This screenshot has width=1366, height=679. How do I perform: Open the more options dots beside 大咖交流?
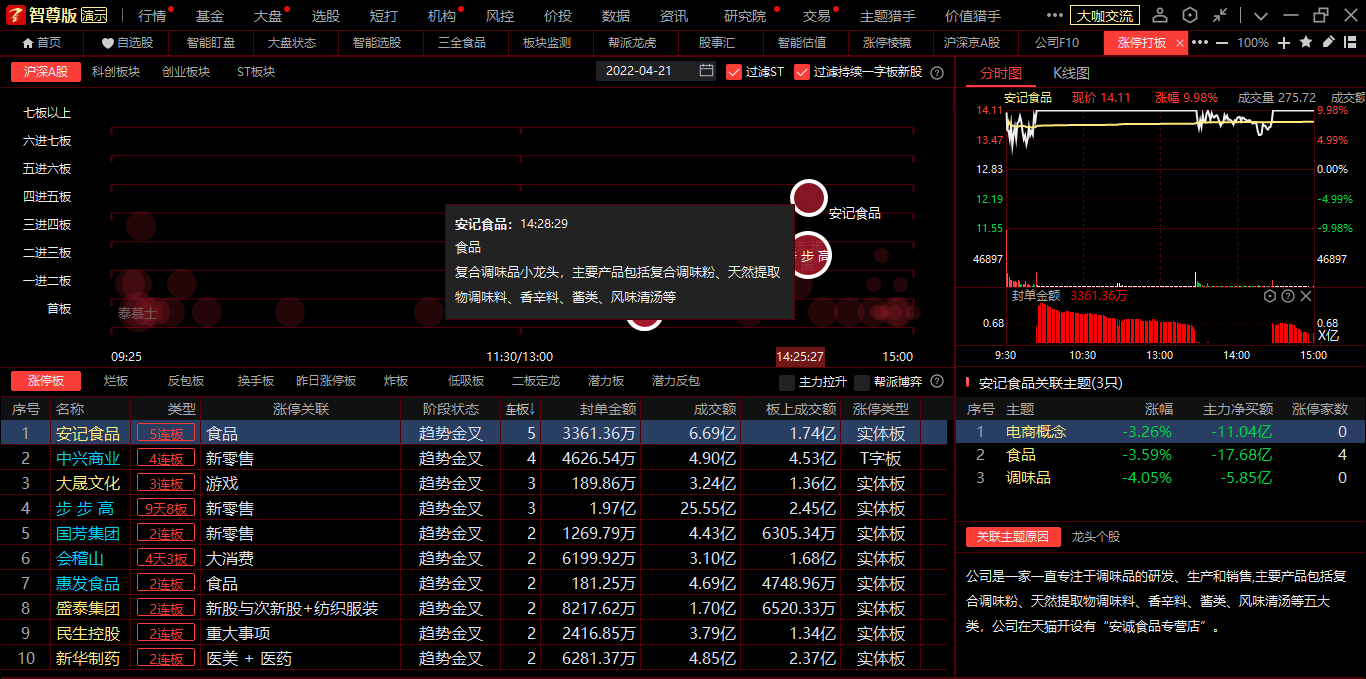[1055, 16]
